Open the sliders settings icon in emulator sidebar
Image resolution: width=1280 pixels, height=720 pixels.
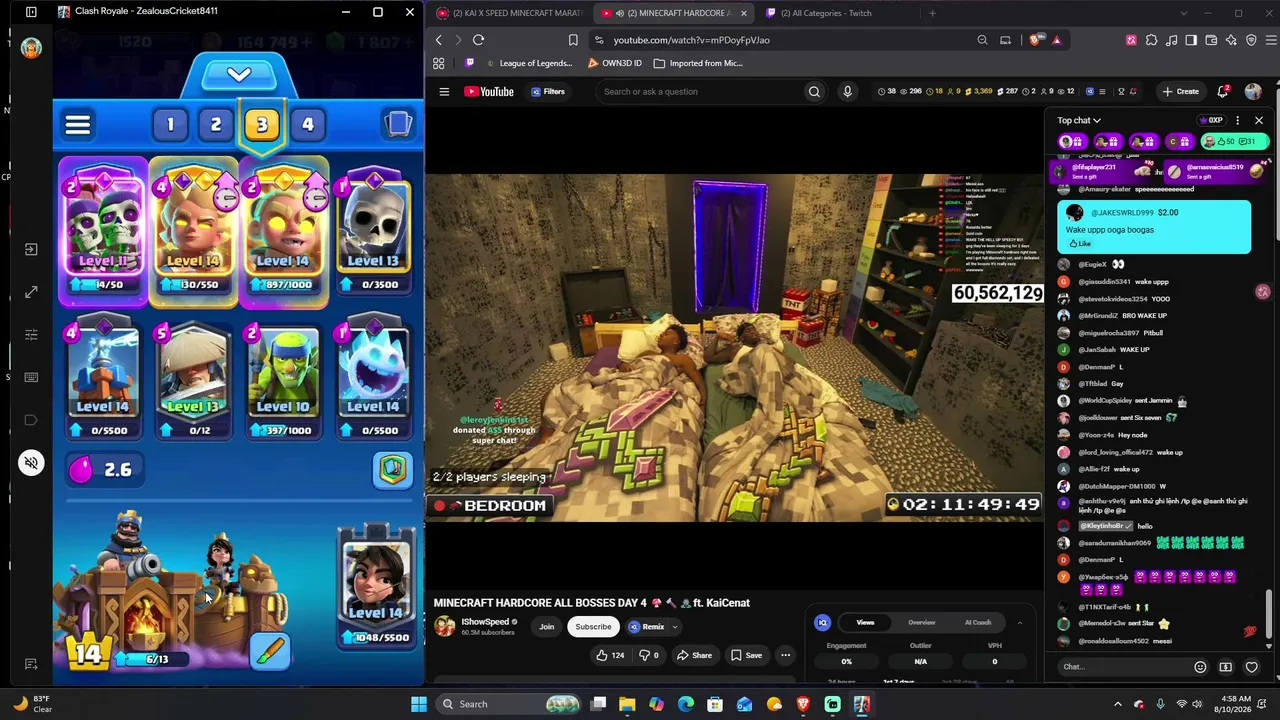(31, 334)
